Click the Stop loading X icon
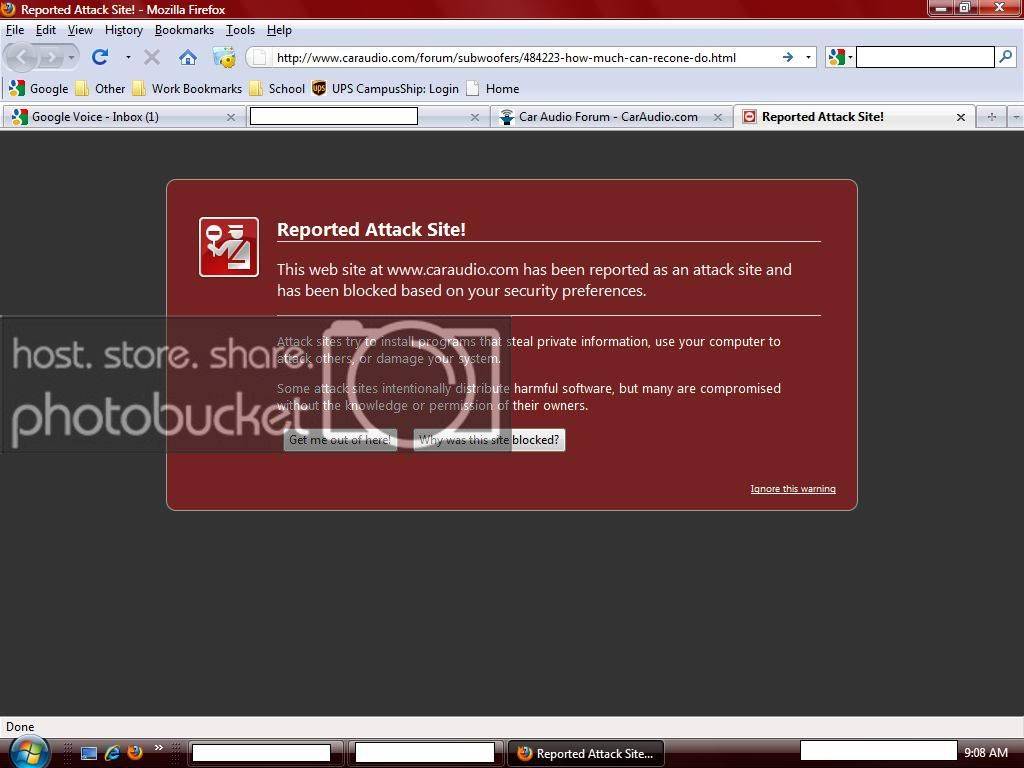The height and width of the screenshot is (768, 1024). click(x=152, y=57)
